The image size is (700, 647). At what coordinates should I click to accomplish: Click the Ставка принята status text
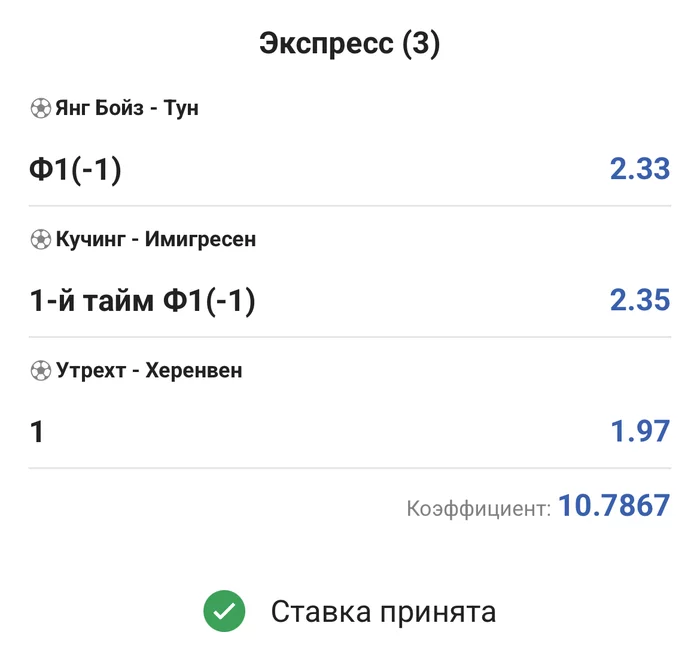tap(383, 611)
